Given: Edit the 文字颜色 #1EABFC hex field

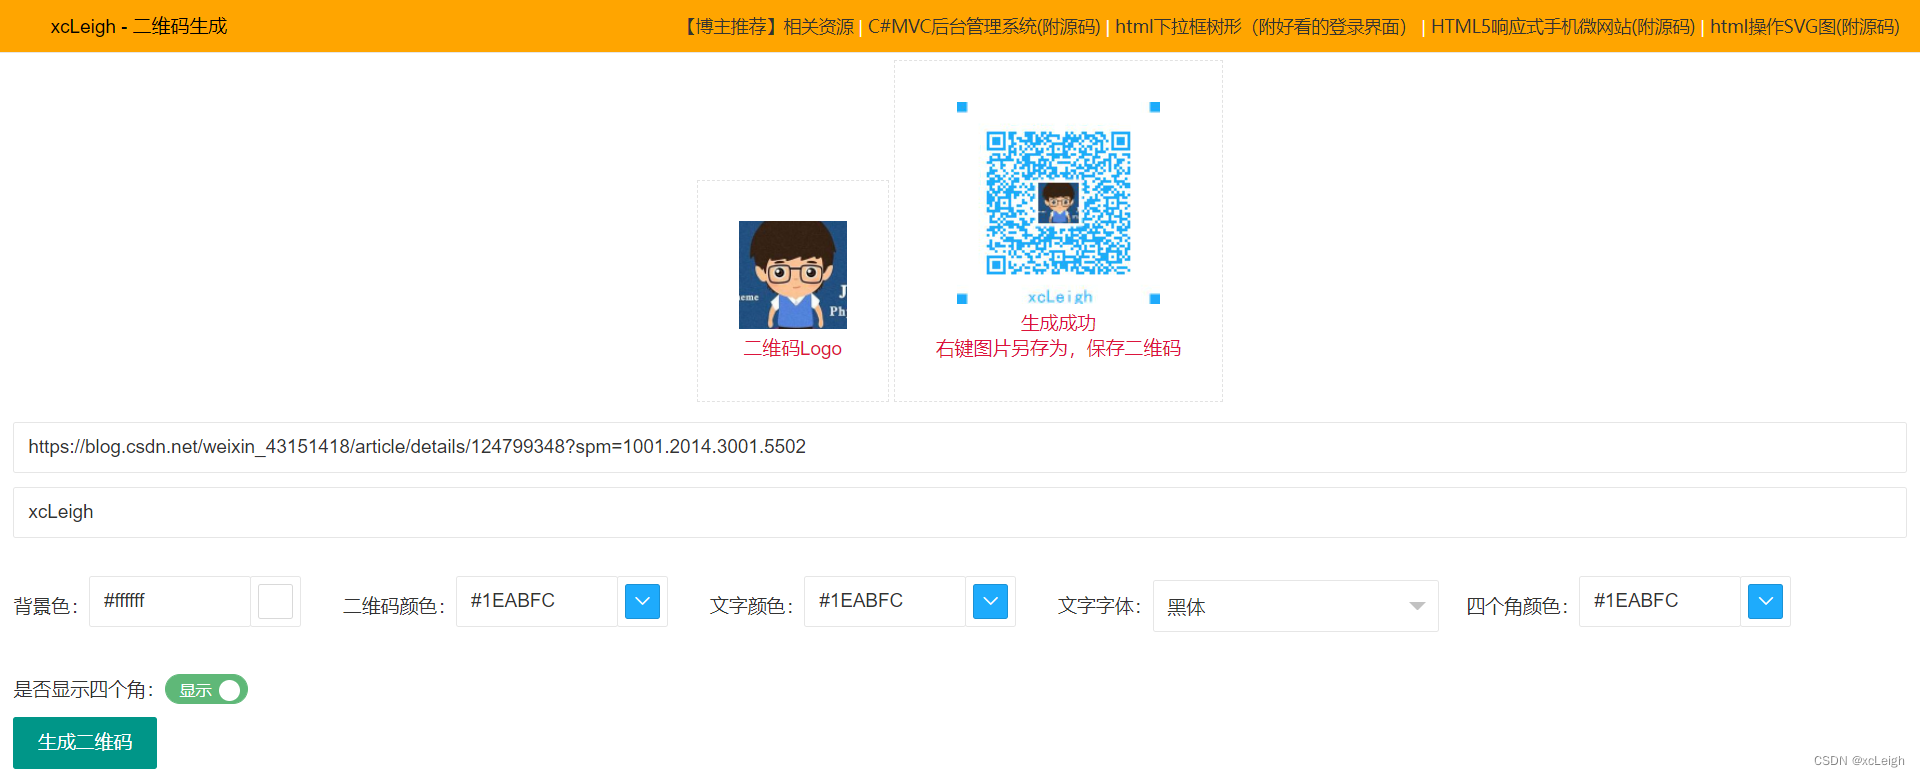Looking at the screenshot, I should [x=885, y=601].
